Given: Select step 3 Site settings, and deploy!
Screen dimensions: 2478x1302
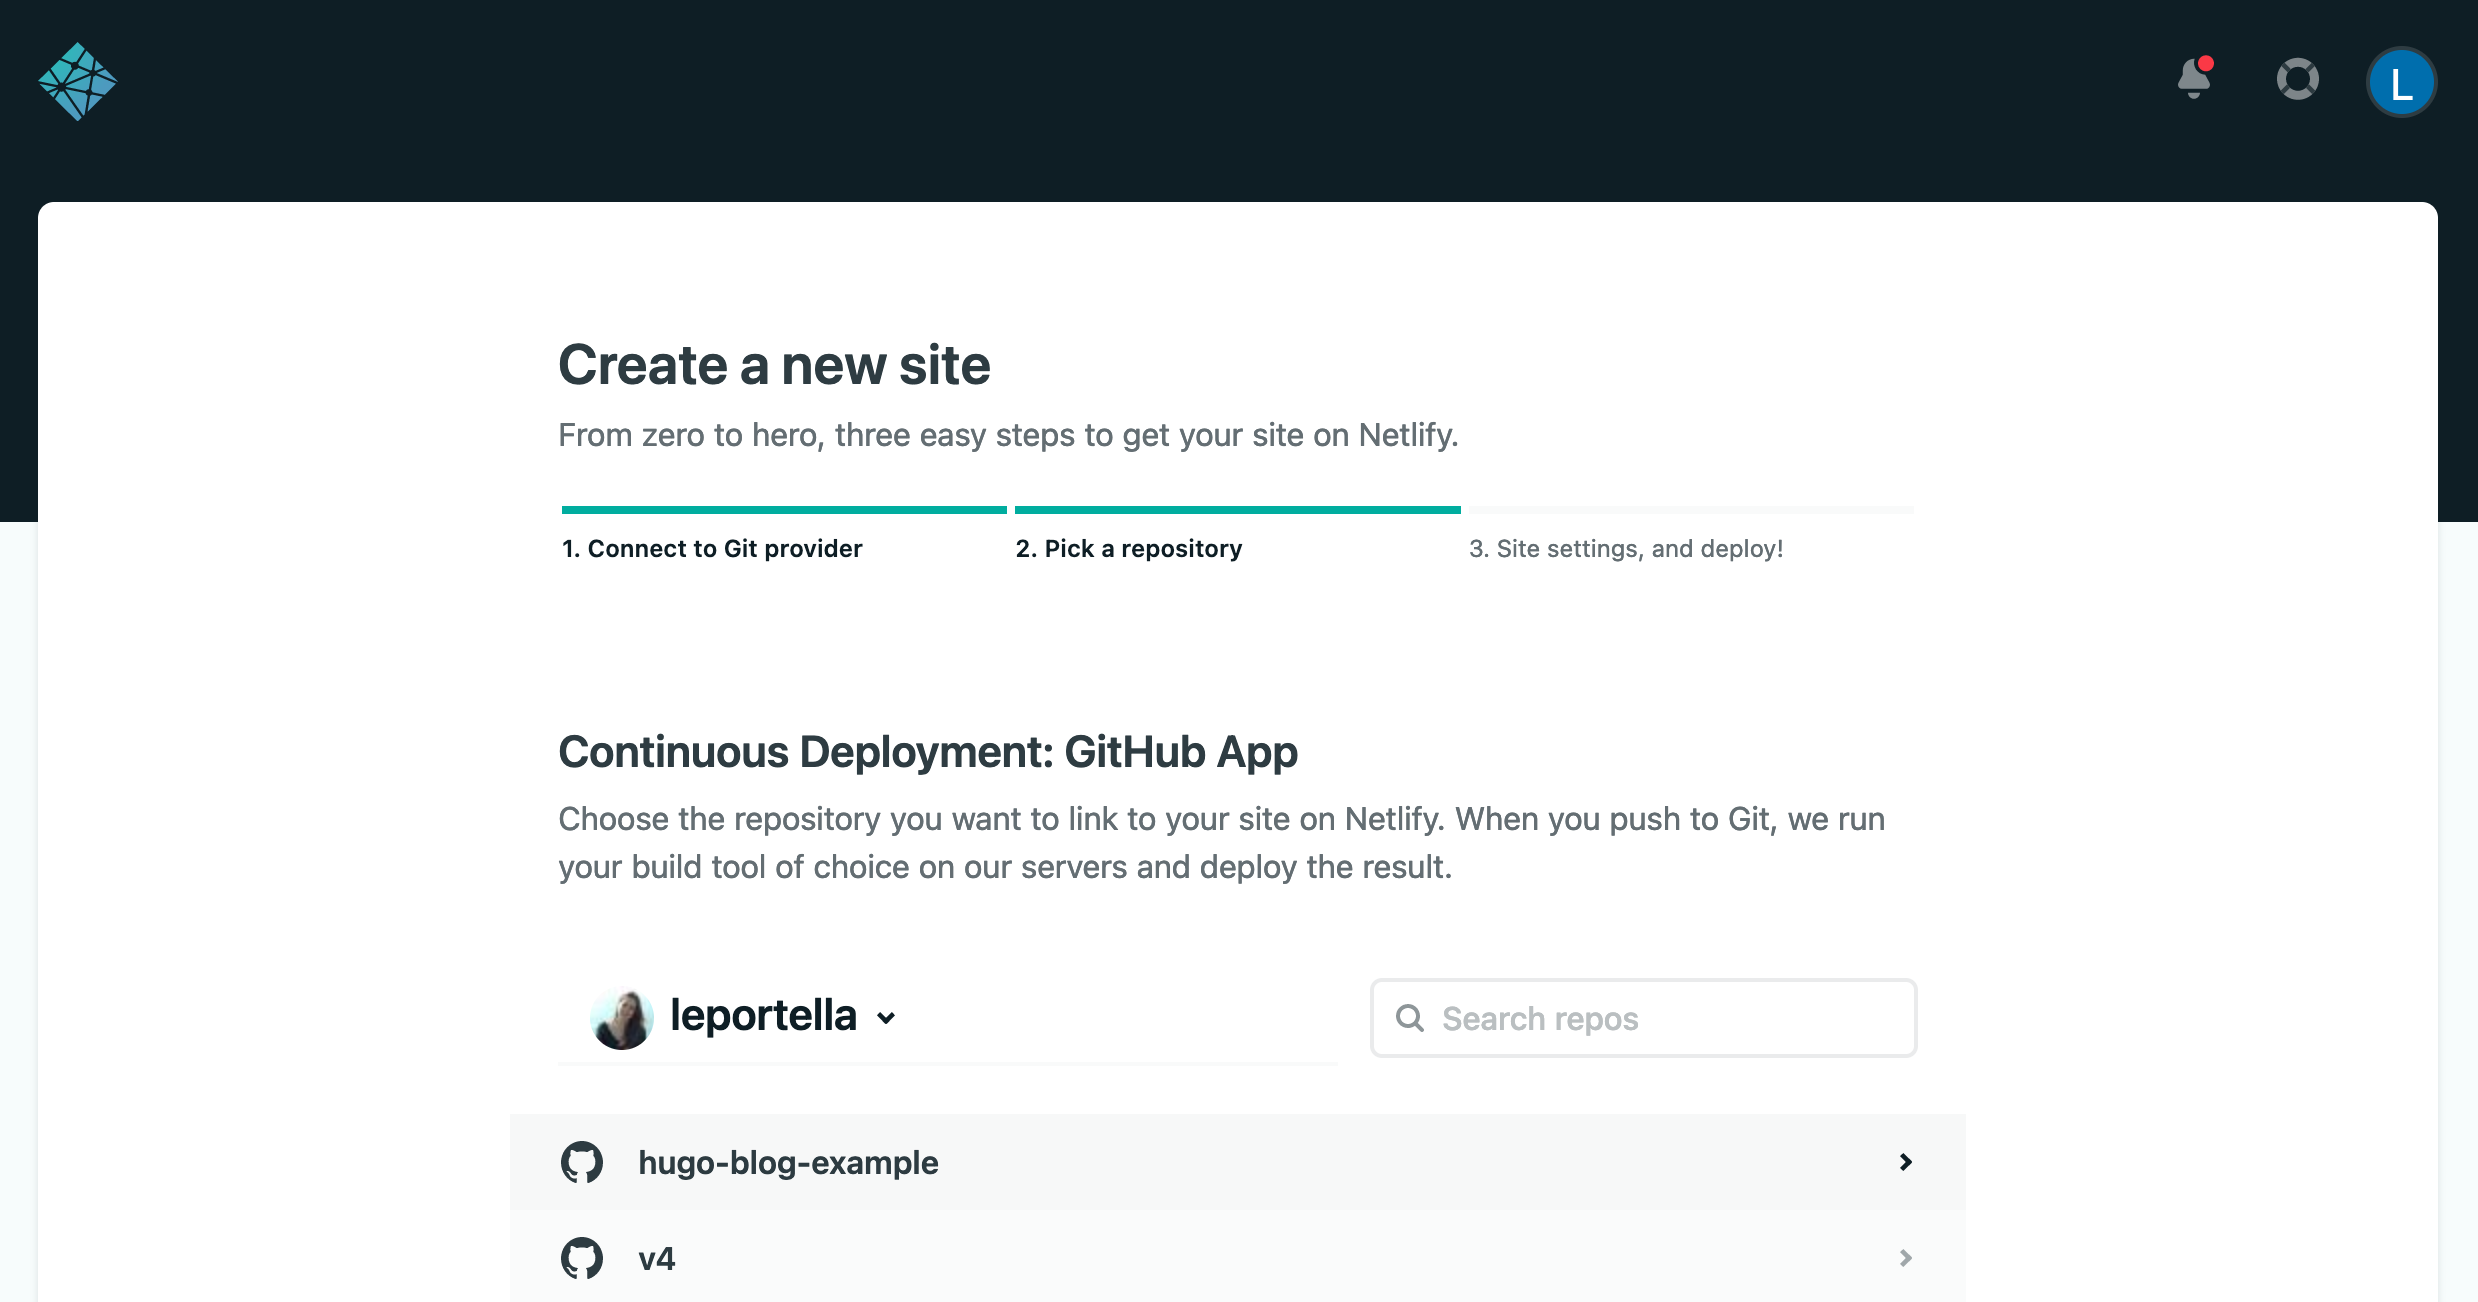Looking at the screenshot, I should click(1626, 549).
